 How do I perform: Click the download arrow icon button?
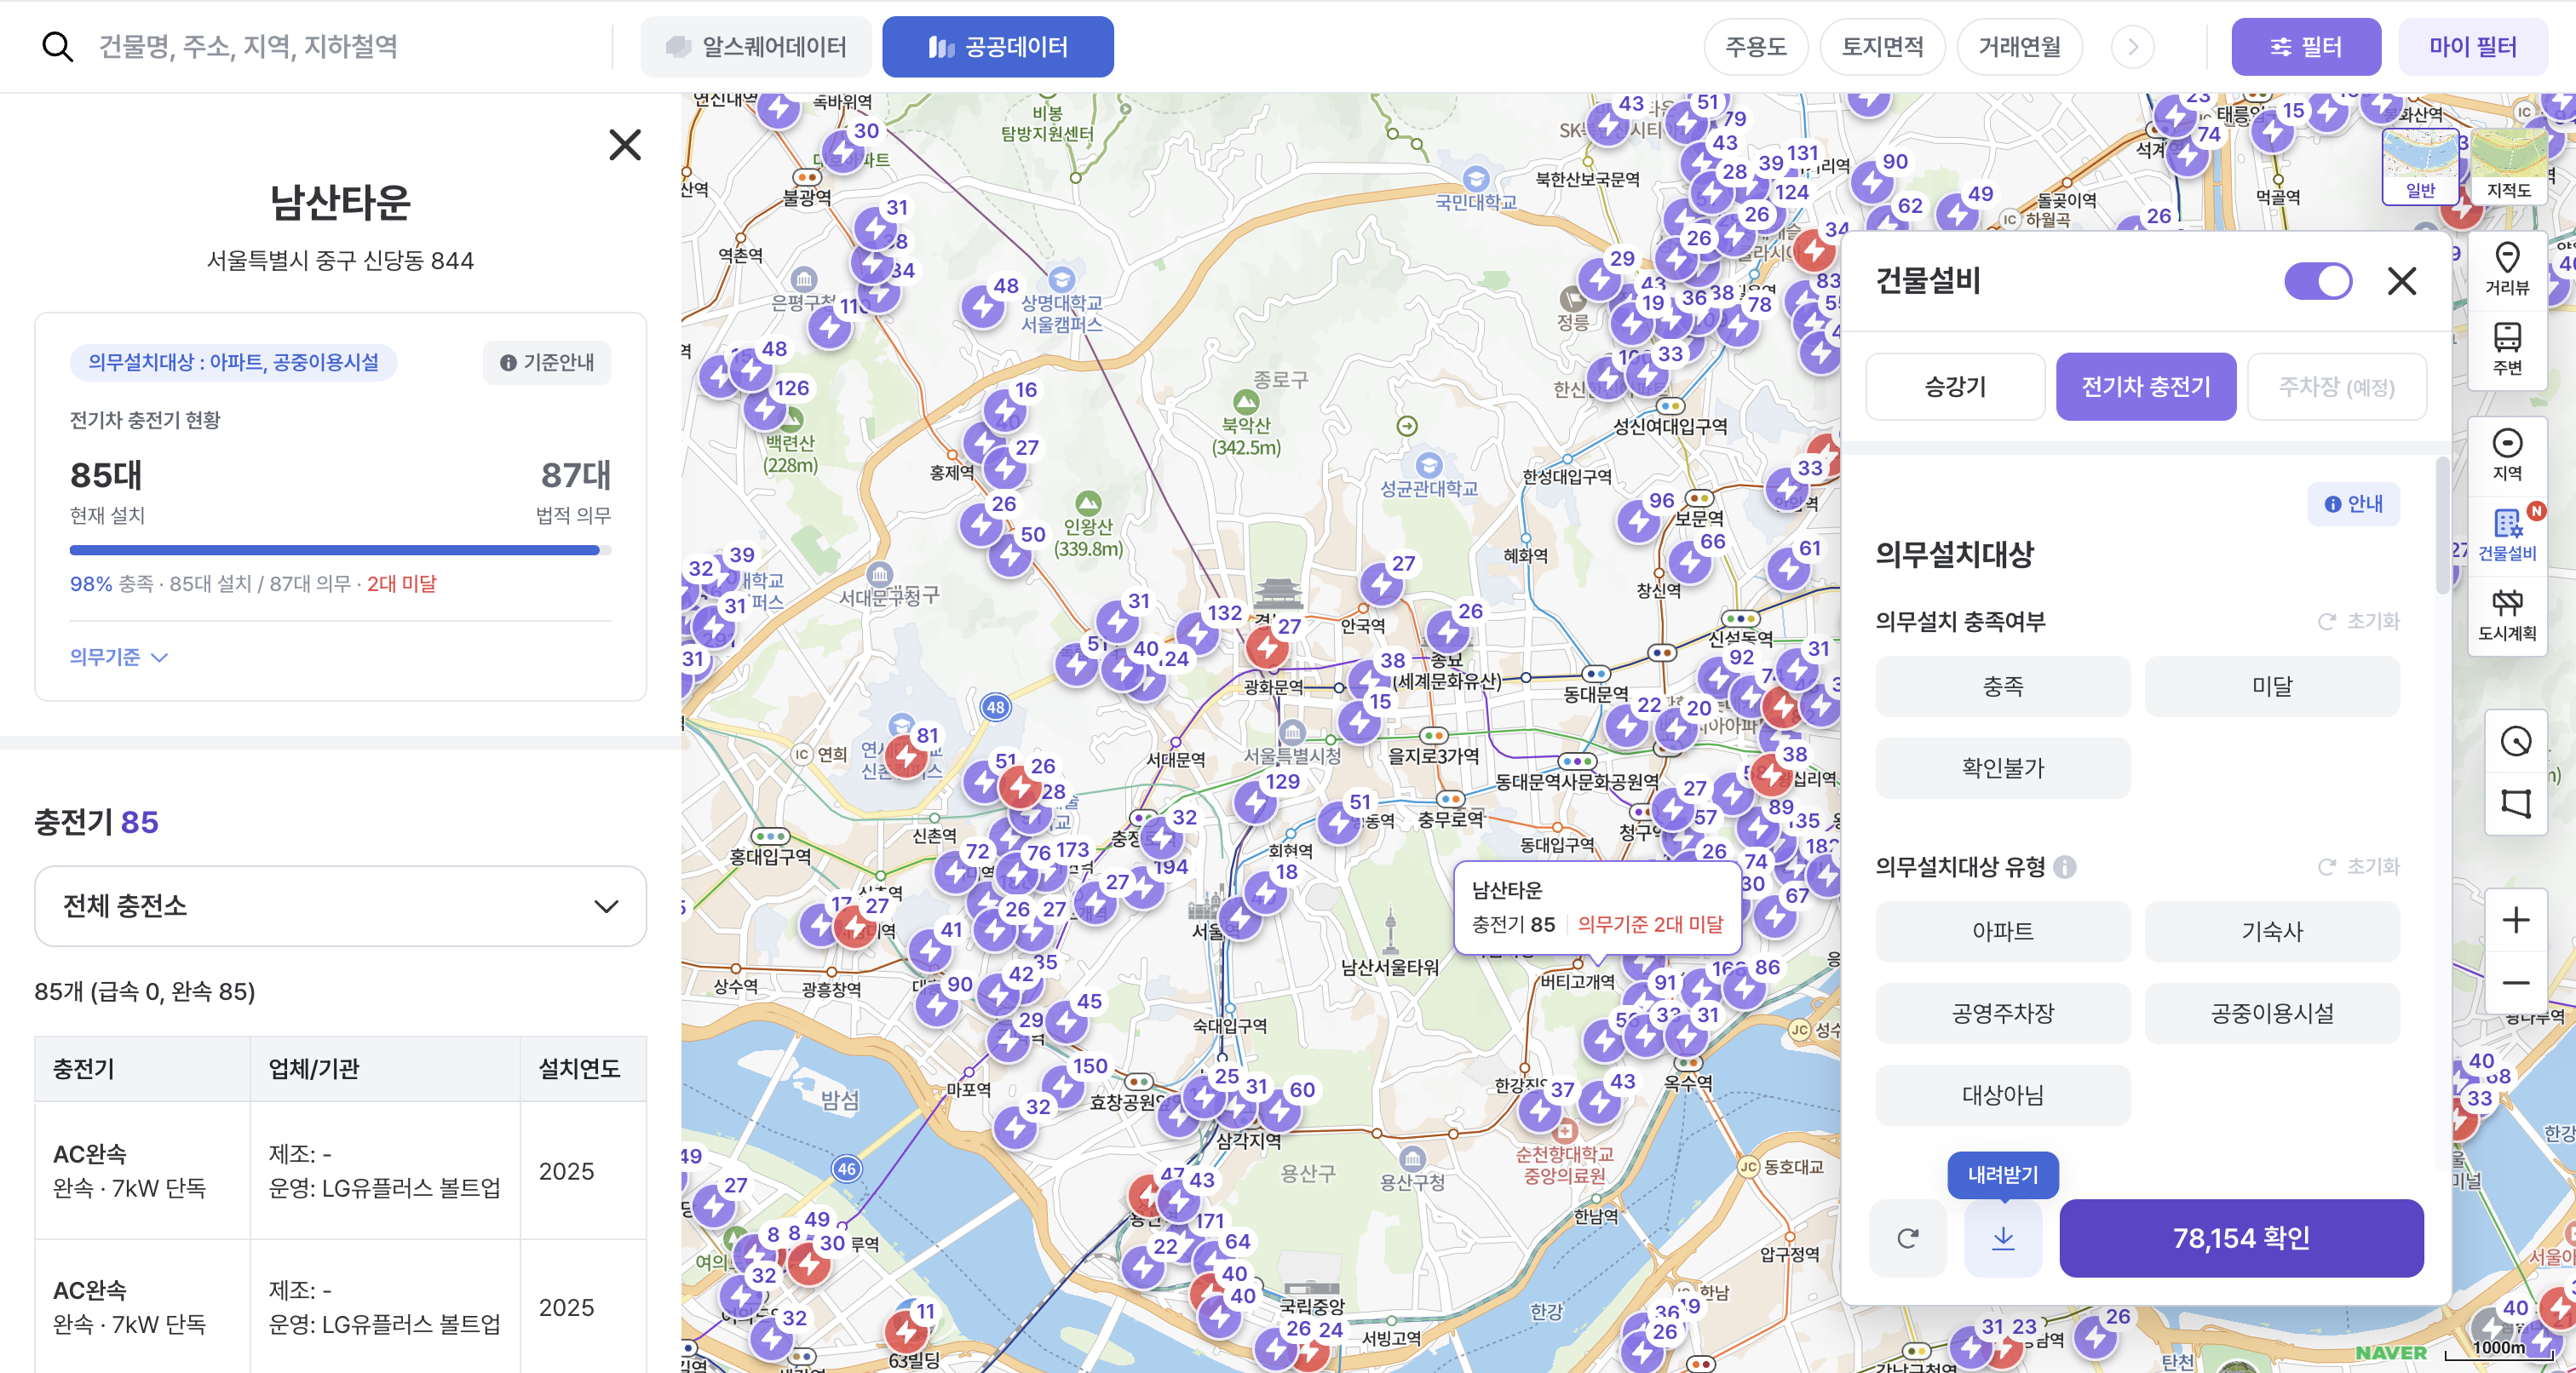coord(2002,1238)
